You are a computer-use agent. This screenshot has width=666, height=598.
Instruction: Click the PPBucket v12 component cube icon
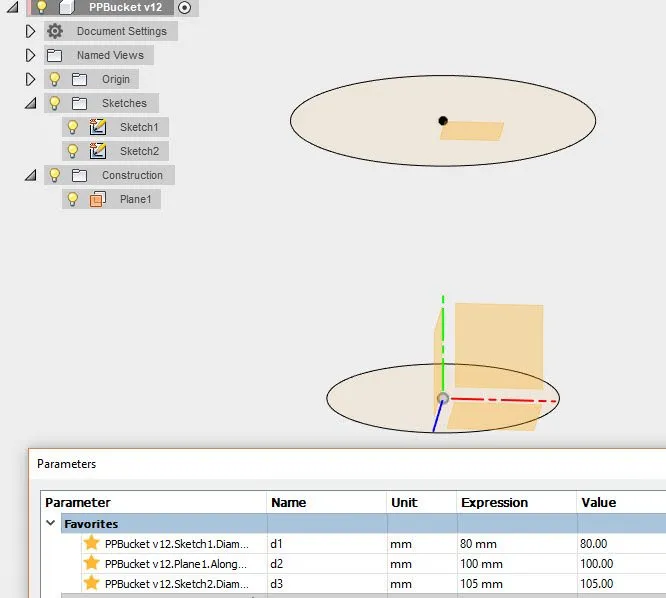[x=67, y=7]
